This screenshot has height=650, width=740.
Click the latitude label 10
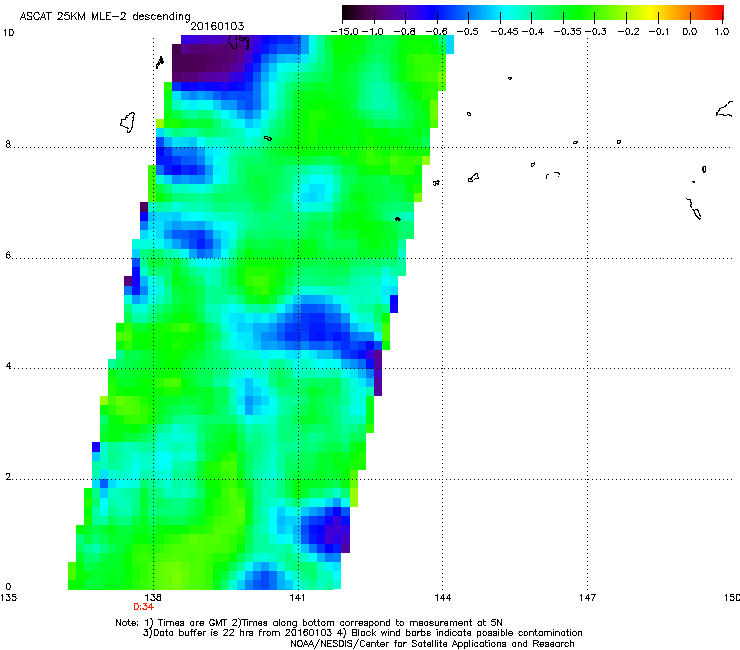coord(8,33)
